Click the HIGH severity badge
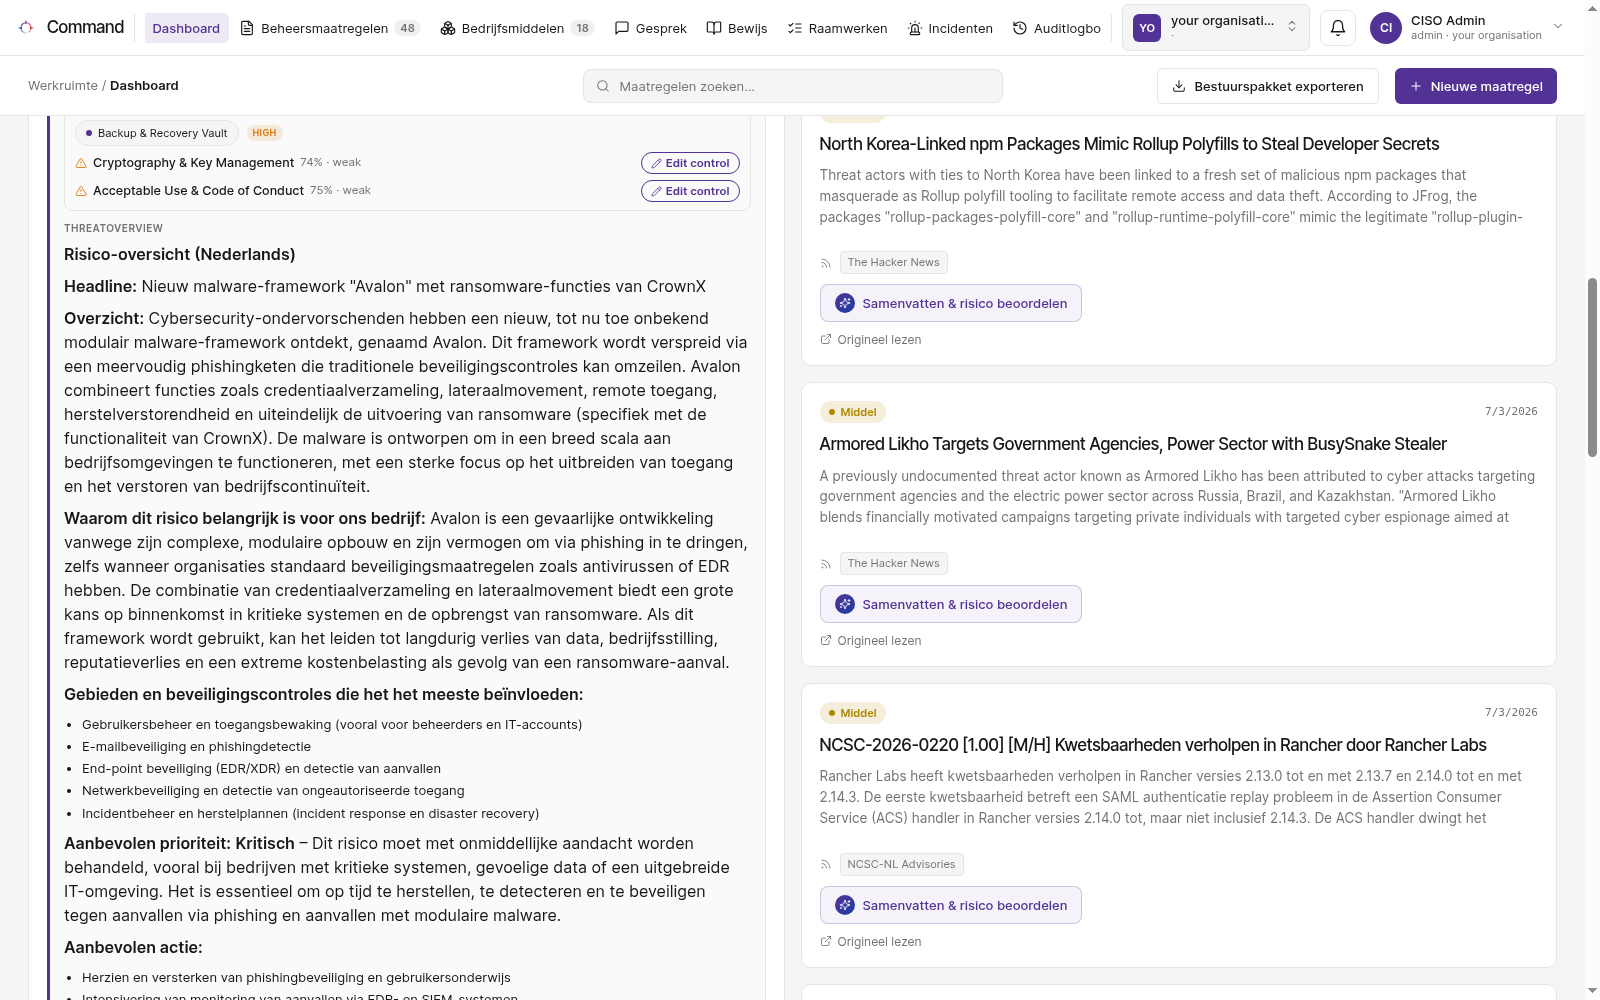Viewport: 1600px width, 1000px height. 265,133
